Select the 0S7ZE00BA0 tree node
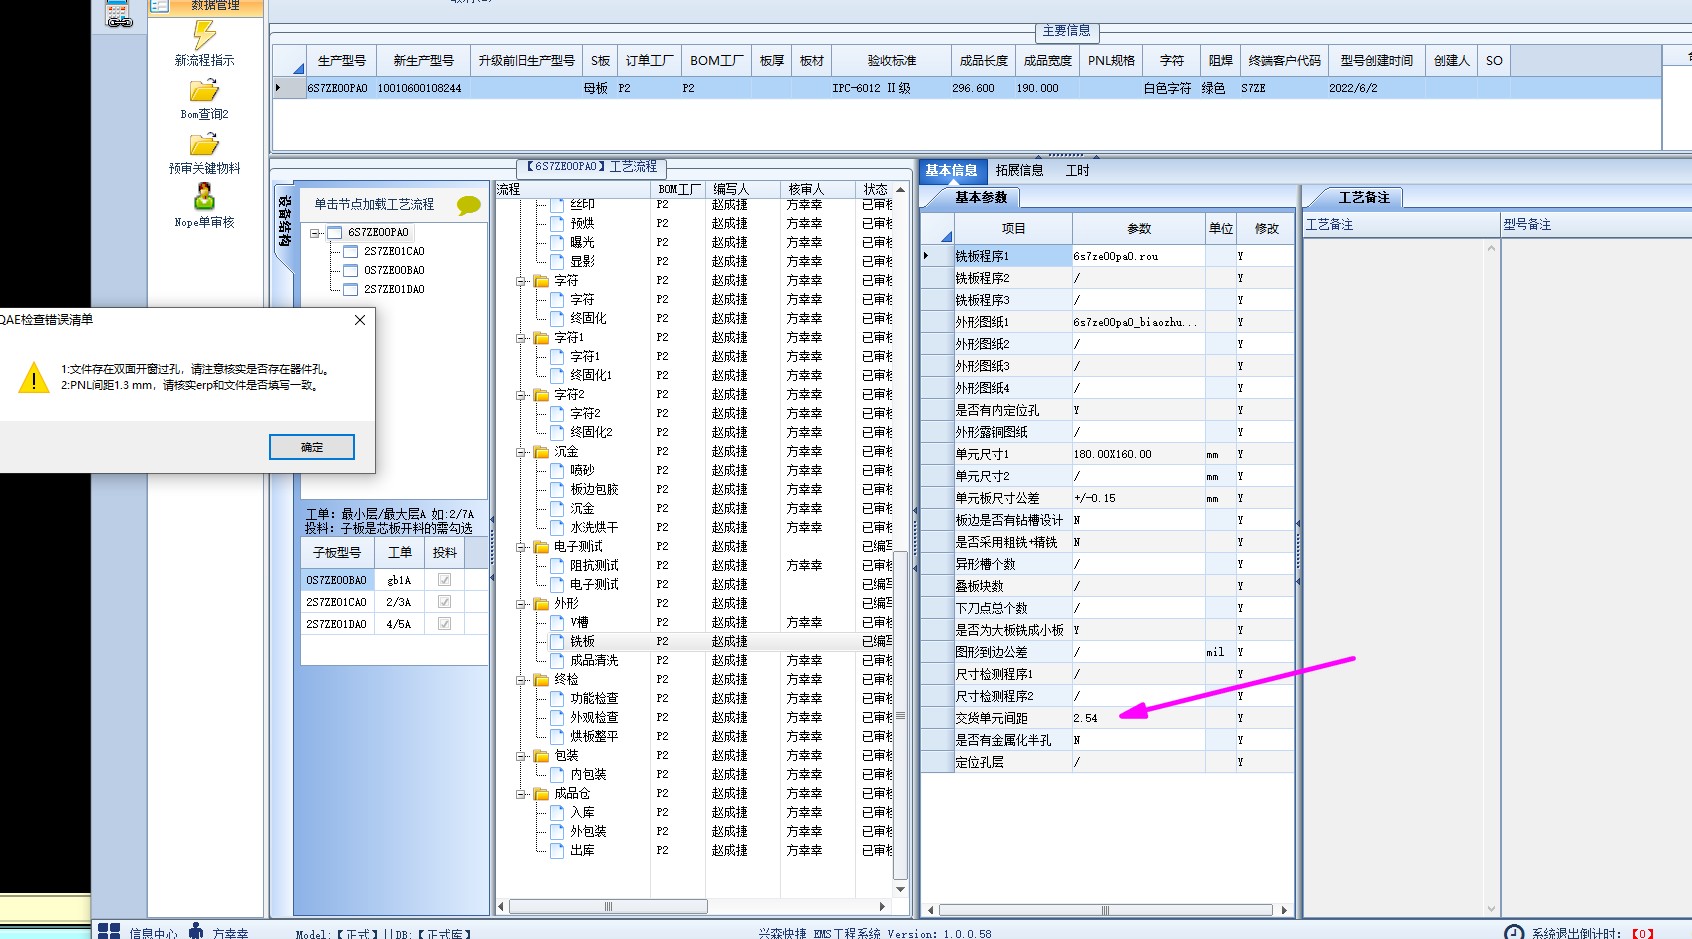The height and width of the screenshot is (939, 1692). pos(394,271)
